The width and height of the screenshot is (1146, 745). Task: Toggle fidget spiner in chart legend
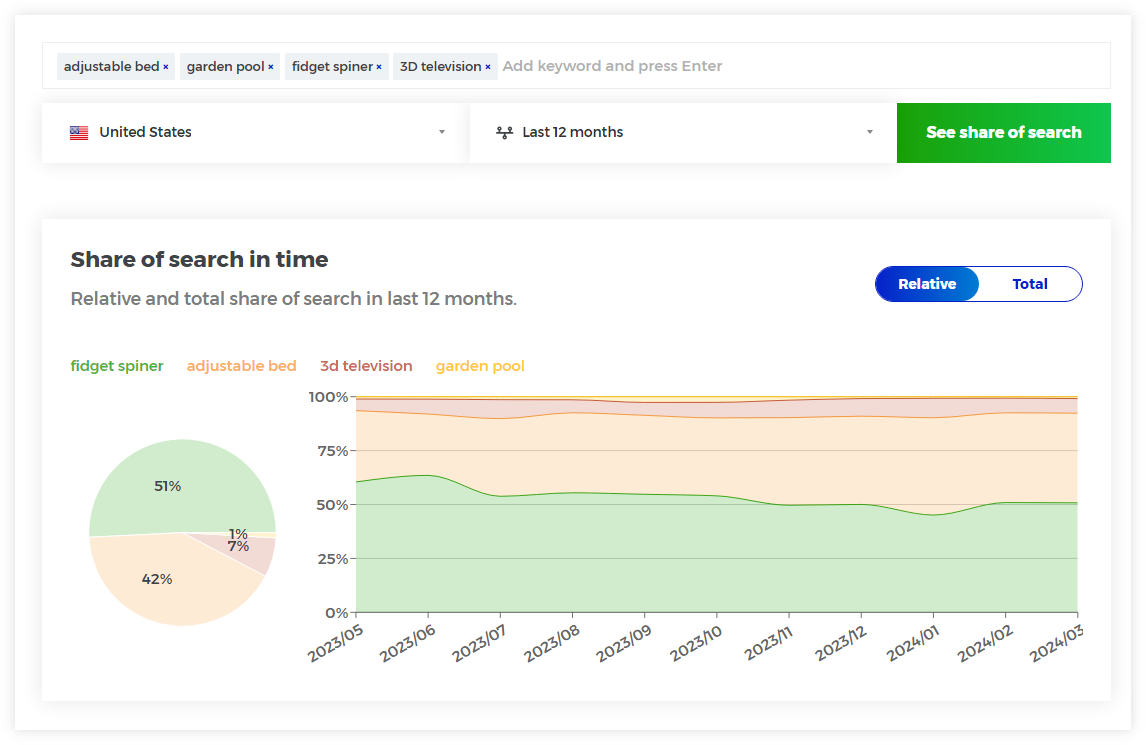[117, 366]
